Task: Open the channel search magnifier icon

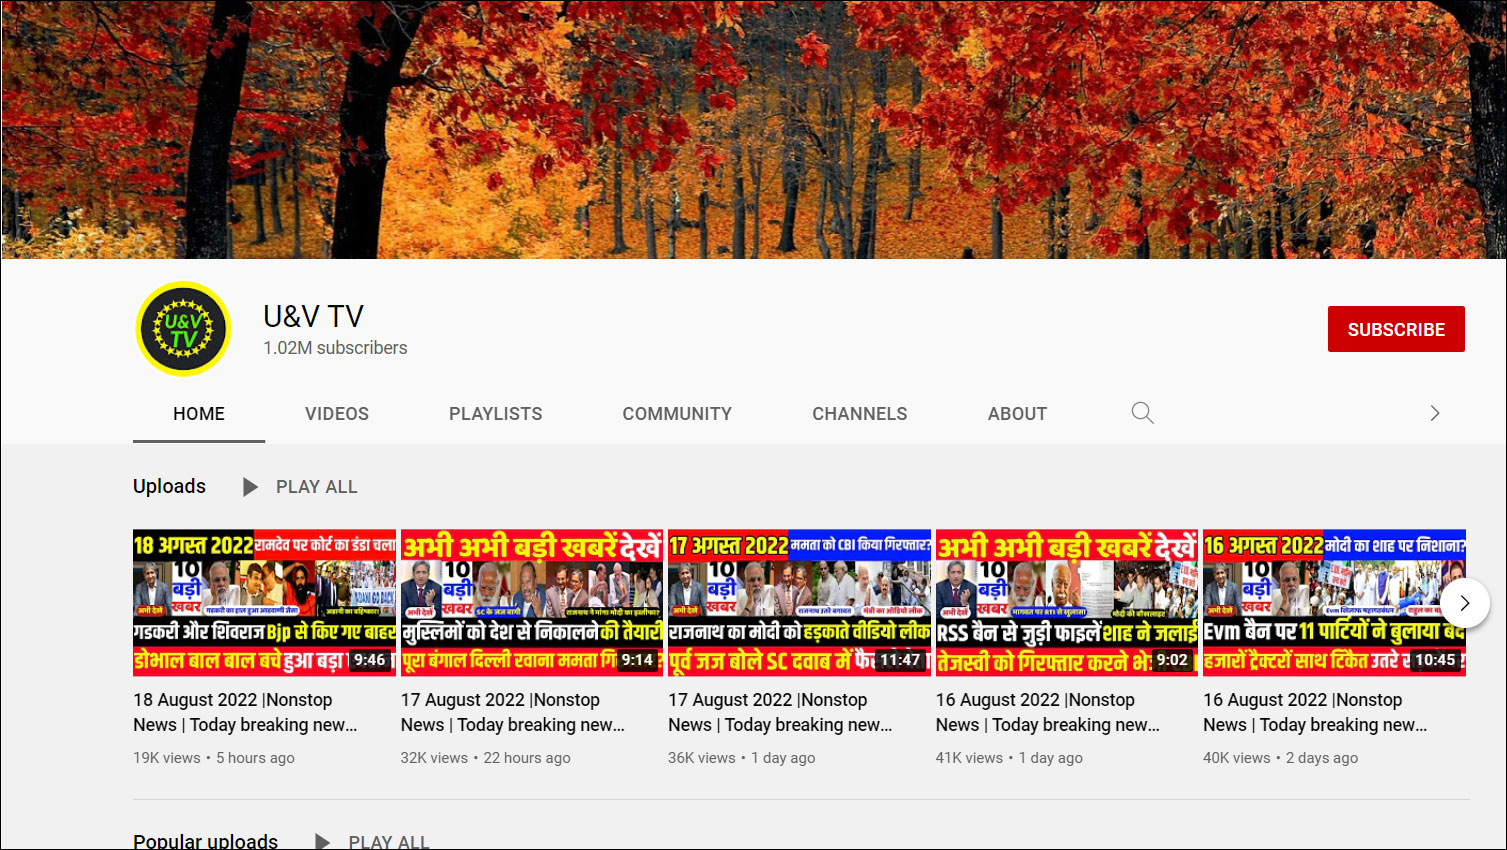Action: tap(1142, 413)
